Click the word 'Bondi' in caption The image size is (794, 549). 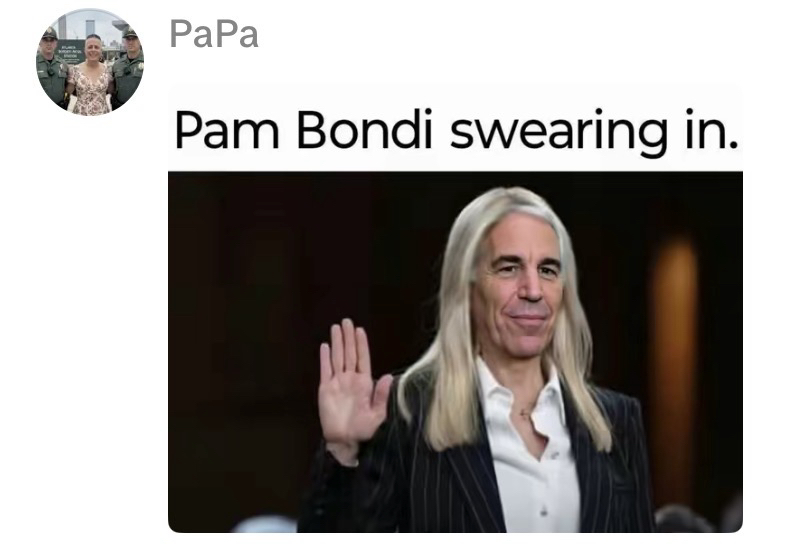click(364, 129)
